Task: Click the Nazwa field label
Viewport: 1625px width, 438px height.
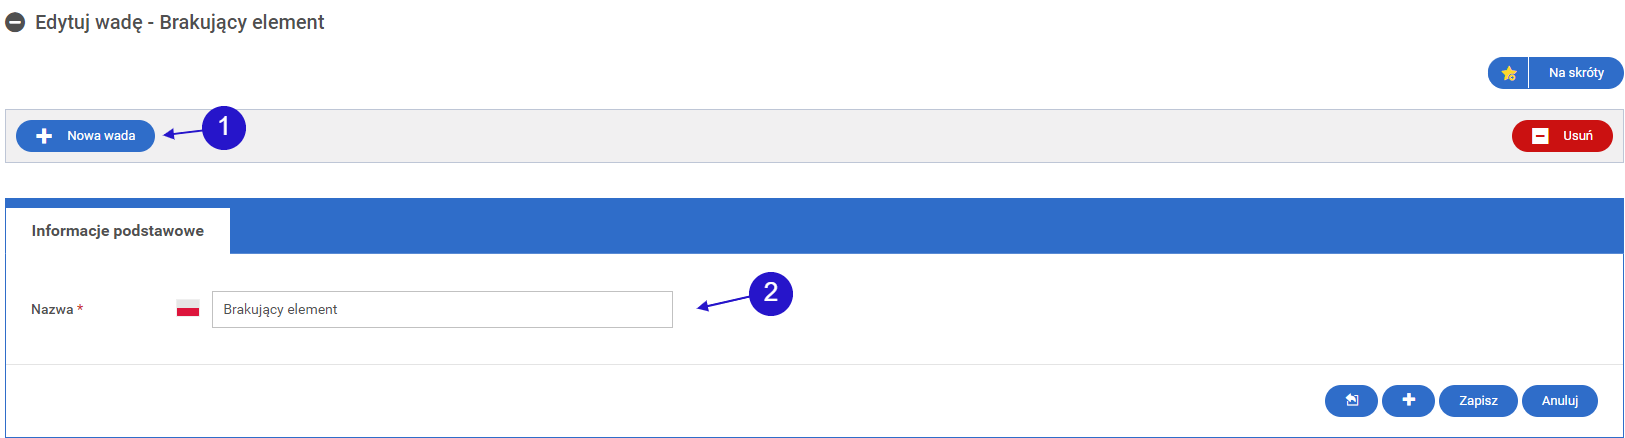Action: pos(52,310)
